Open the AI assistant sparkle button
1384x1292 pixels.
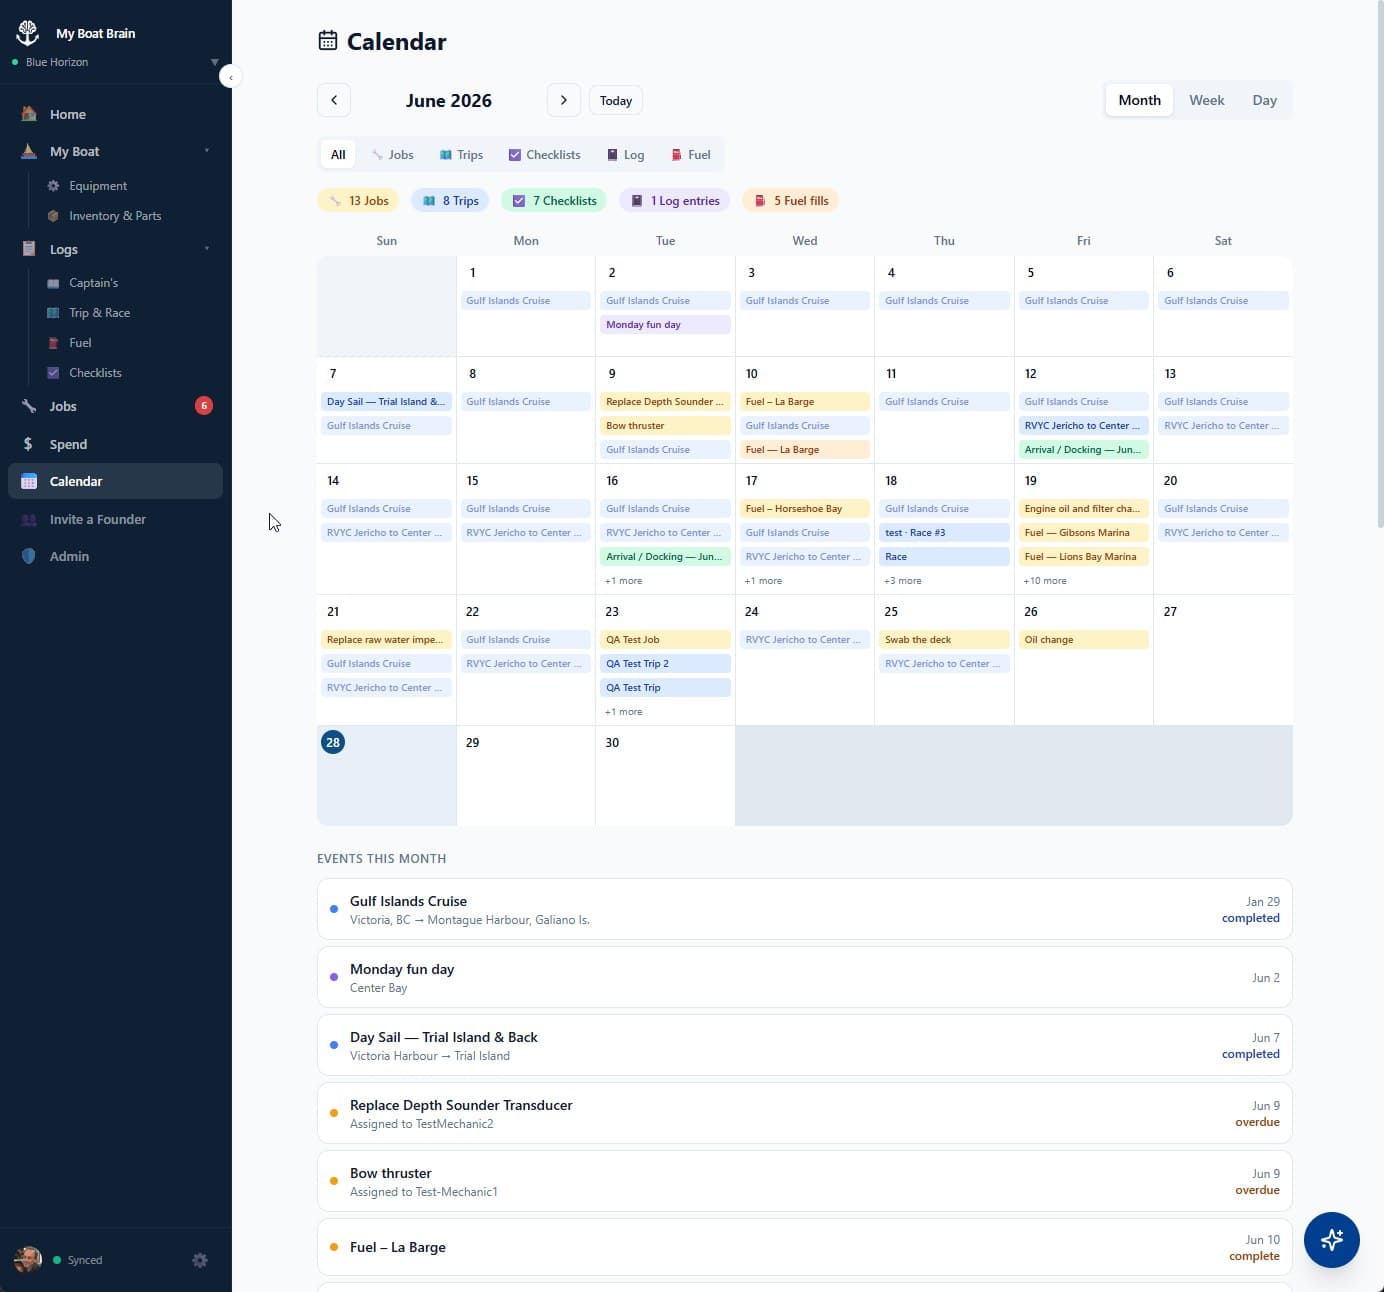1331,1240
